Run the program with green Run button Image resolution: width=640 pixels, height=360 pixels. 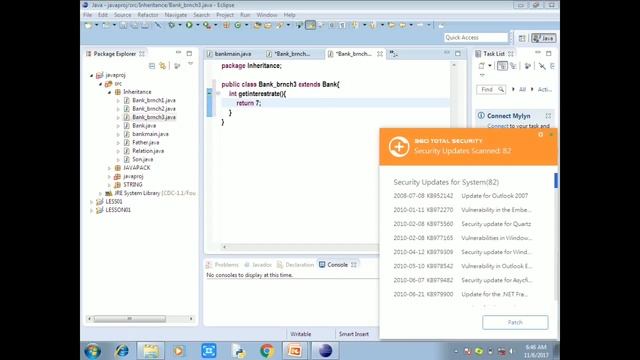click(x=189, y=25)
